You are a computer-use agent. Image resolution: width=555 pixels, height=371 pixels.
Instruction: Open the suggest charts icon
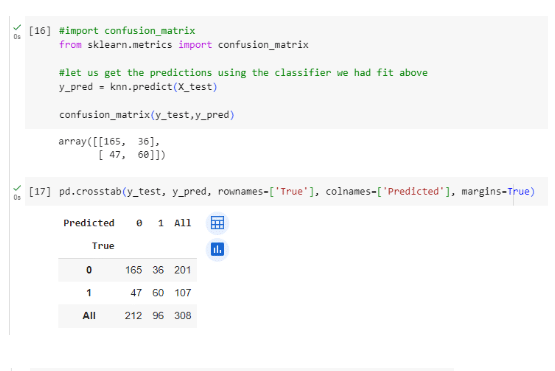pyautogui.click(x=217, y=250)
